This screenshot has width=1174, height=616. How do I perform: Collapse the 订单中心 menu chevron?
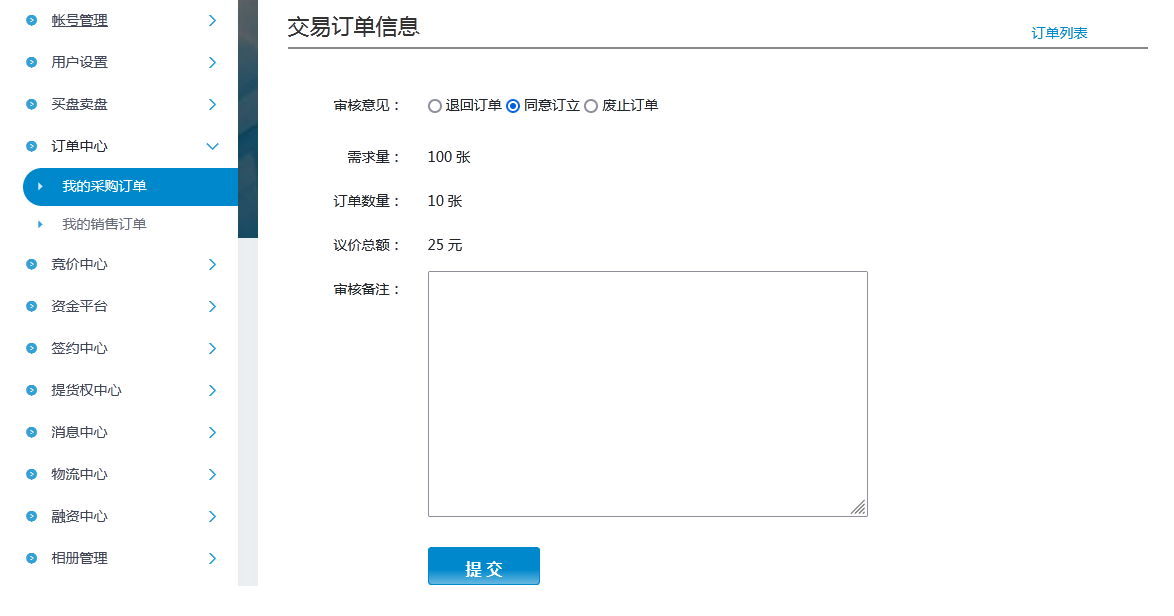pos(212,146)
